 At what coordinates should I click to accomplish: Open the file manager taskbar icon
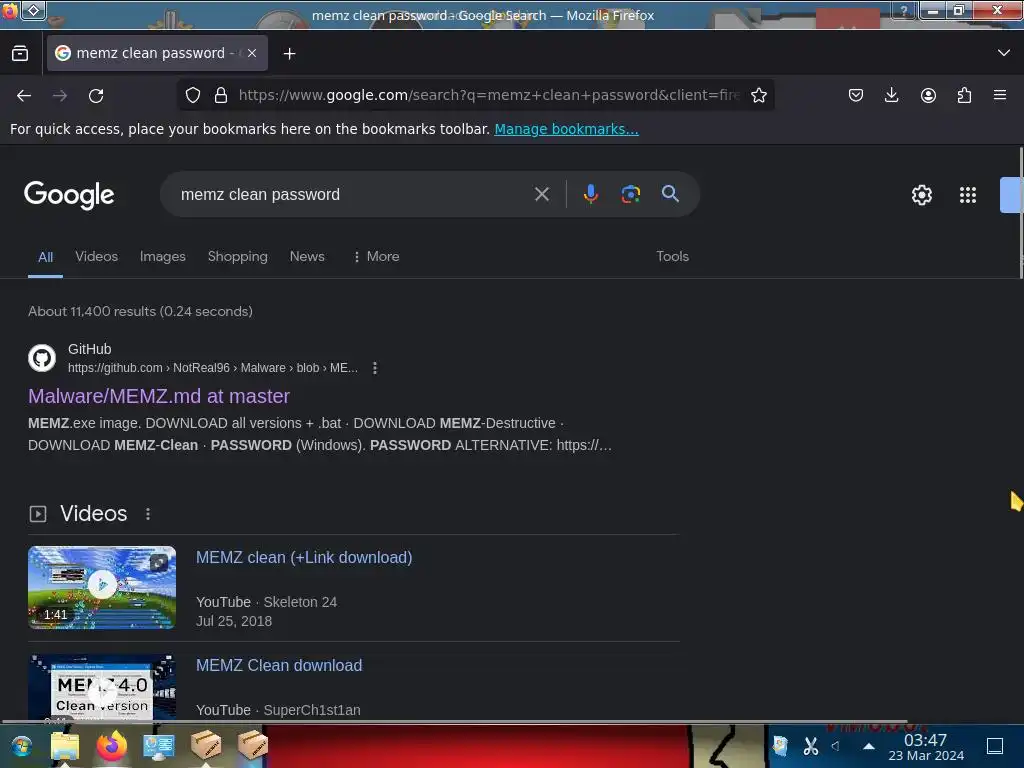click(65, 746)
